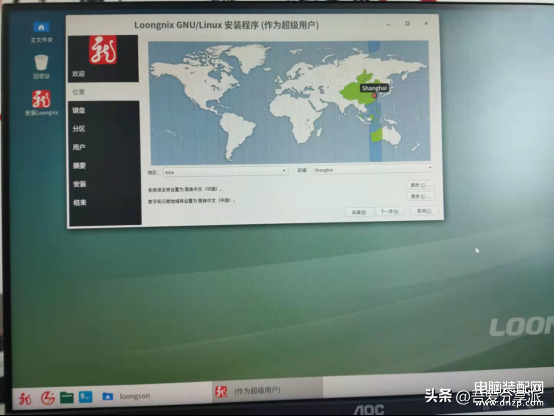
Task: Click the number and date locale text line
Action: (x=191, y=201)
